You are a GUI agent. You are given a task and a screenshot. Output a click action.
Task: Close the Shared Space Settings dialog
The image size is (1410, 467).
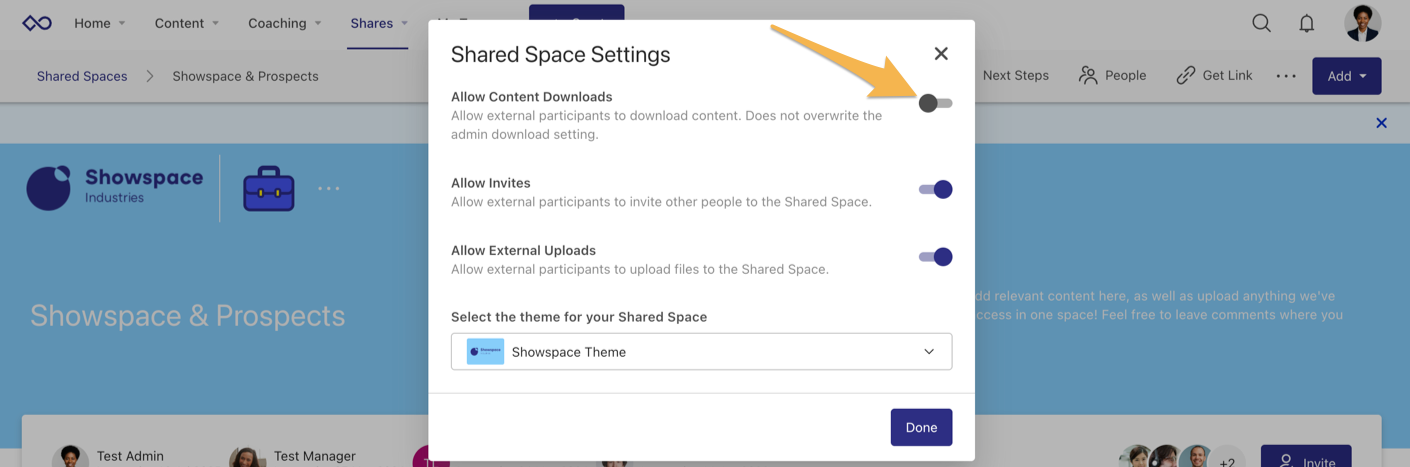(941, 53)
